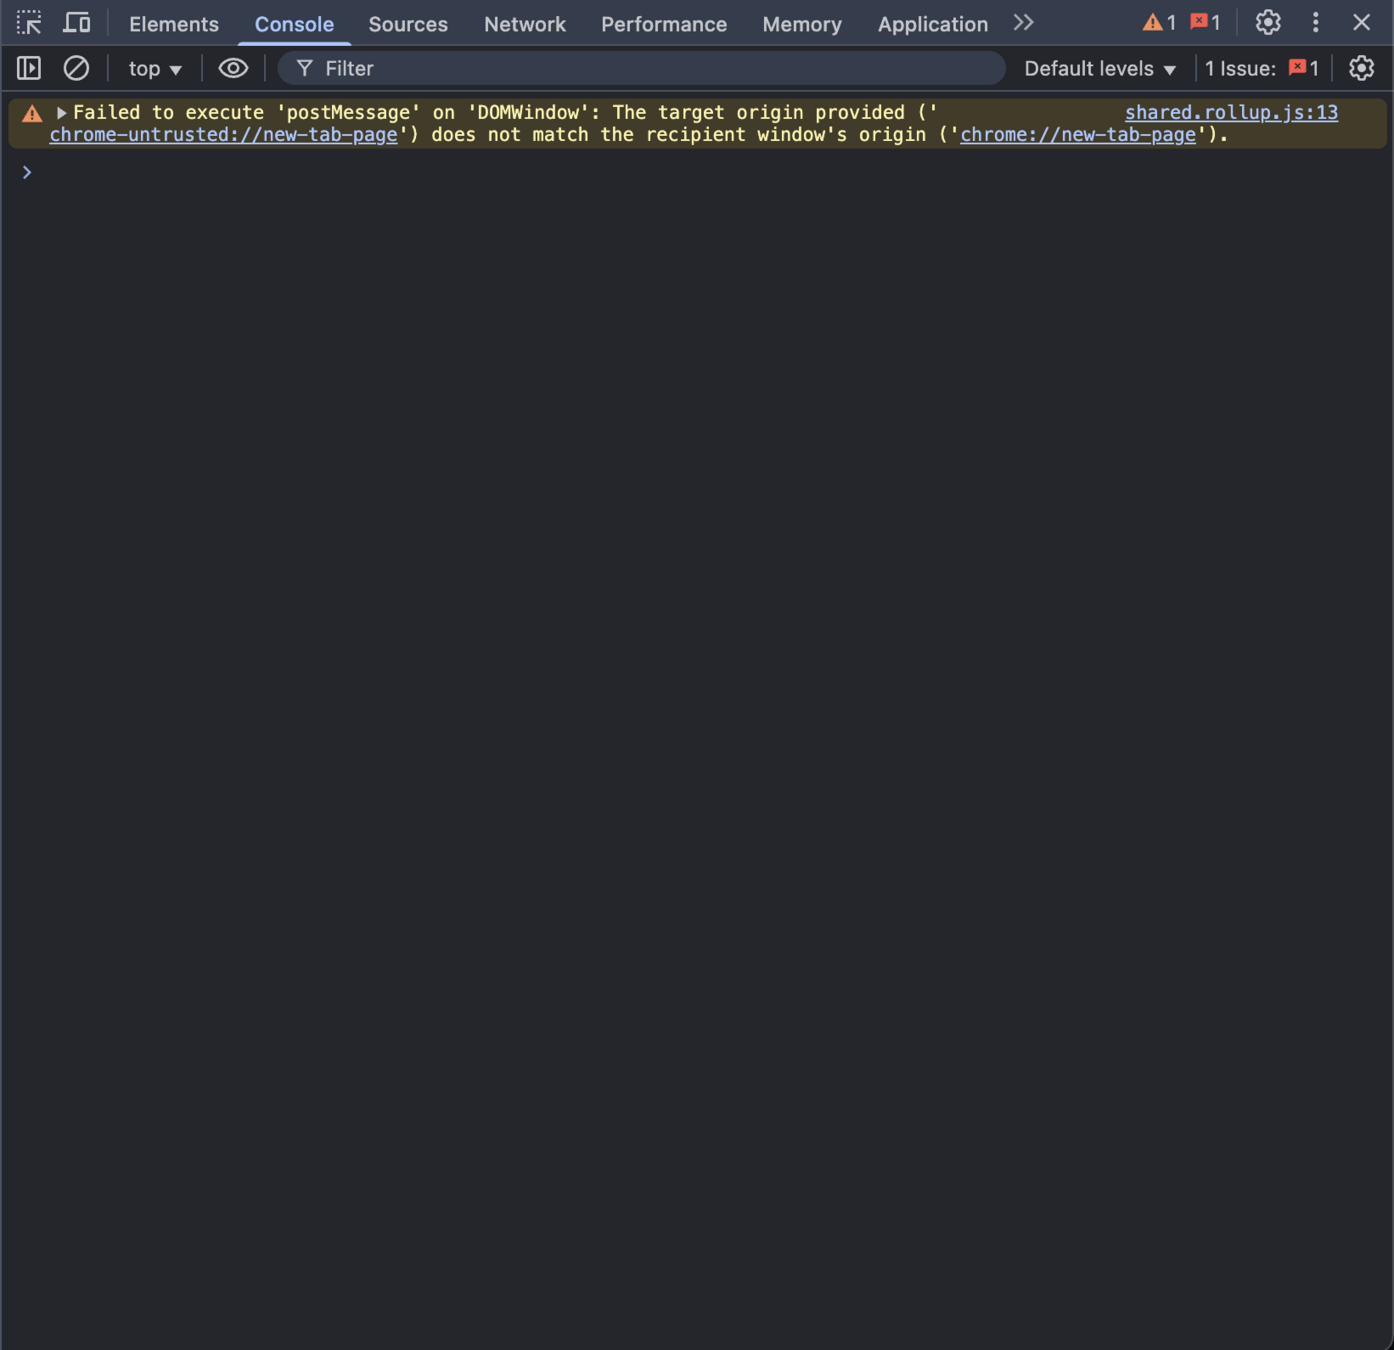Create a live expression with eye icon
This screenshot has height=1350, width=1394.
[x=233, y=68]
